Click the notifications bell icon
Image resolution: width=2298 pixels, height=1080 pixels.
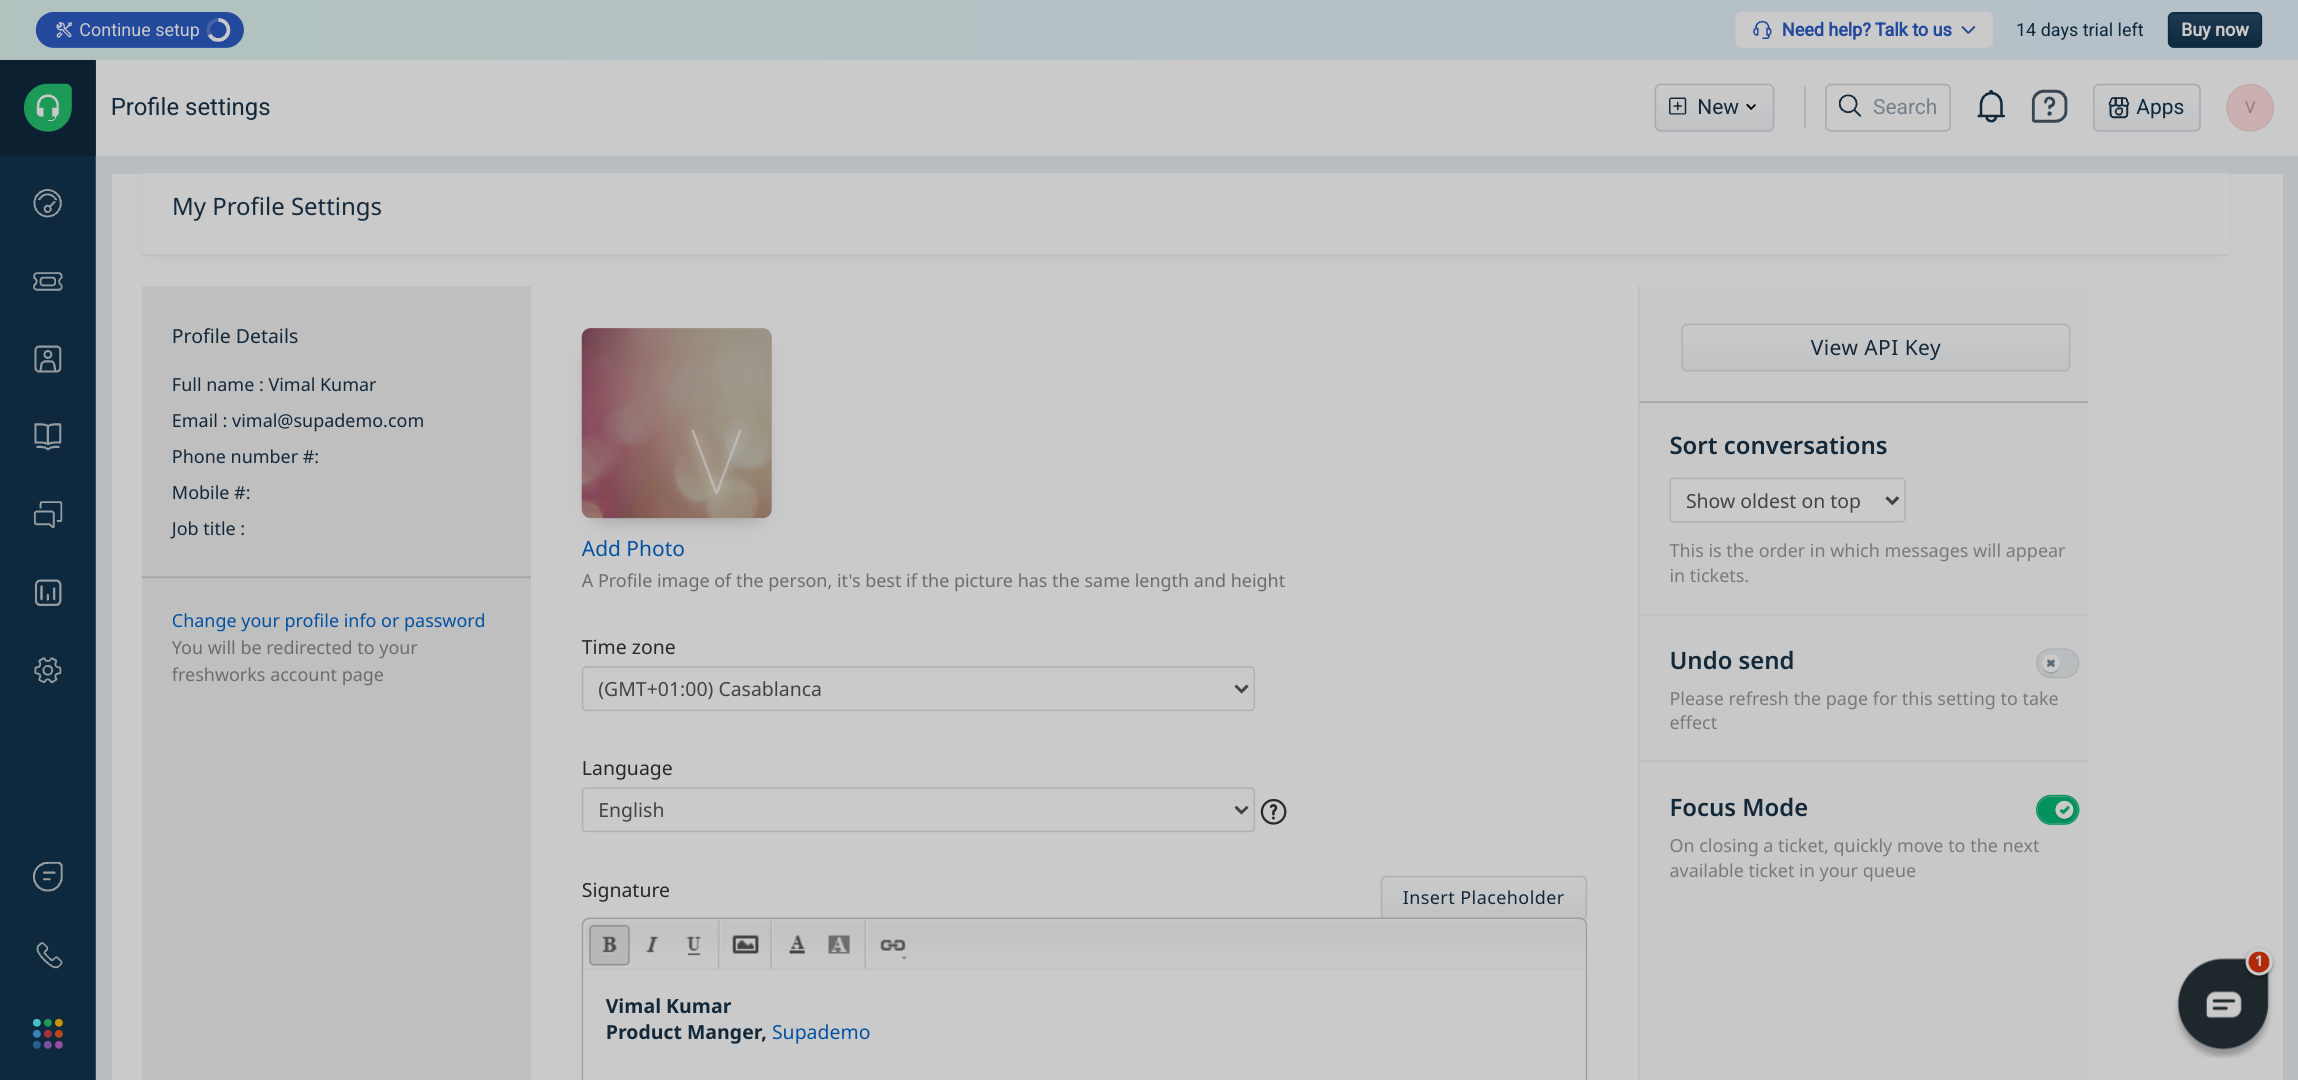[x=1990, y=107]
